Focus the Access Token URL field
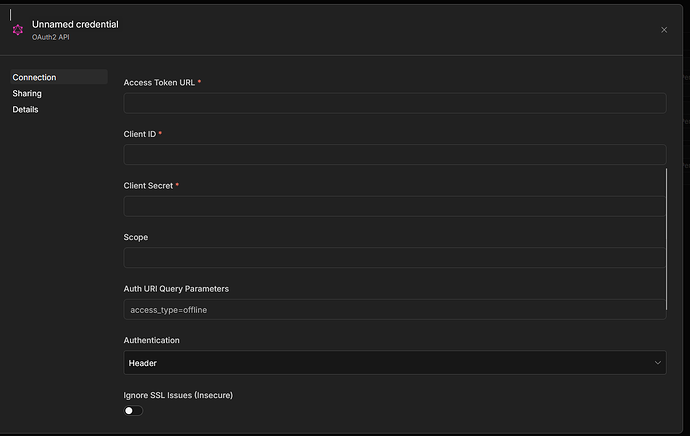This screenshot has width=690, height=436. tap(394, 103)
